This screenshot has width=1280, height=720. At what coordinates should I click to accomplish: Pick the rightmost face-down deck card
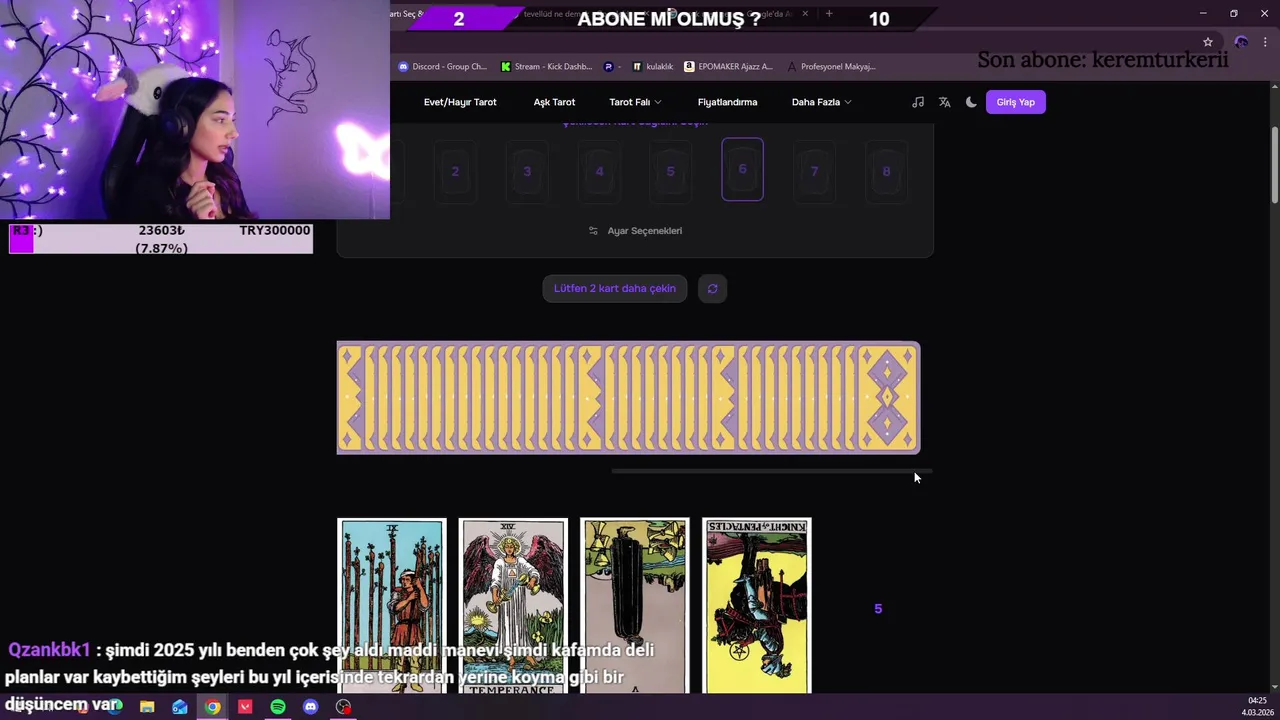click(887, 398)
